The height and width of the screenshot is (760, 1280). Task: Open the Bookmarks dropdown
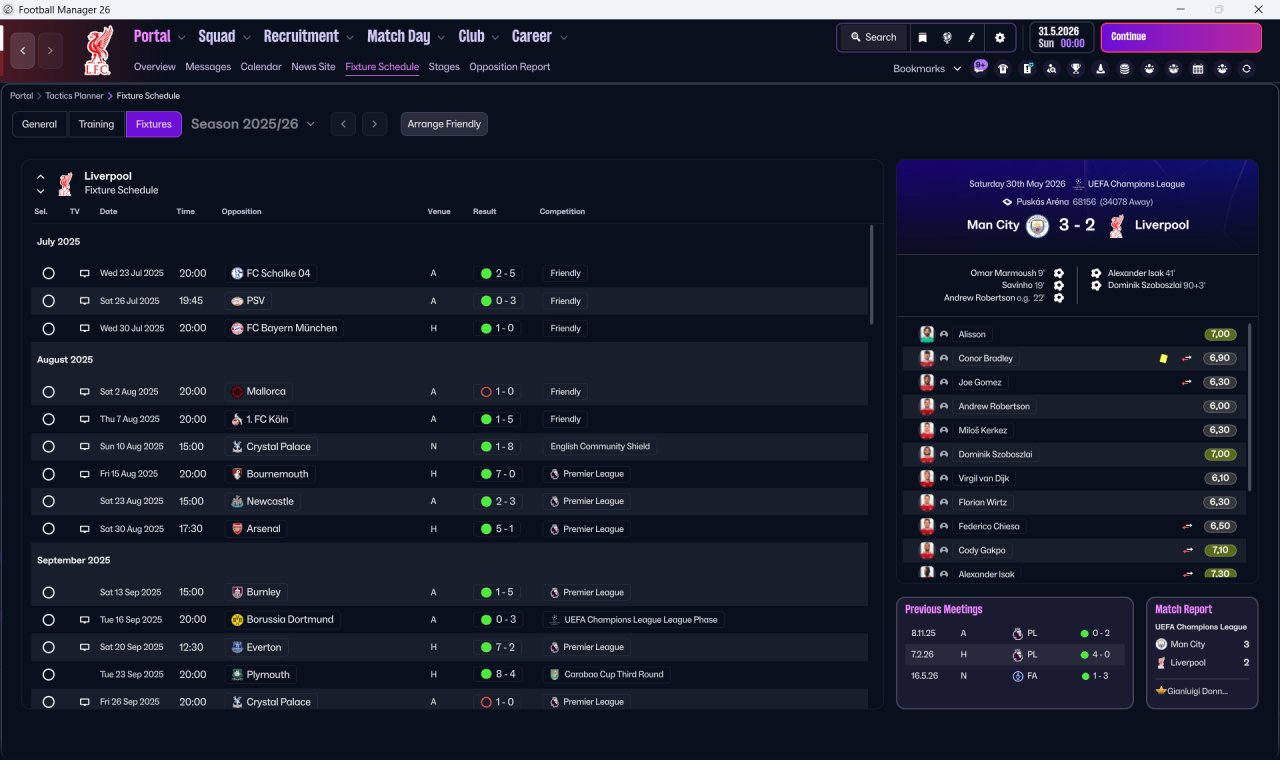tap(927, 69)
